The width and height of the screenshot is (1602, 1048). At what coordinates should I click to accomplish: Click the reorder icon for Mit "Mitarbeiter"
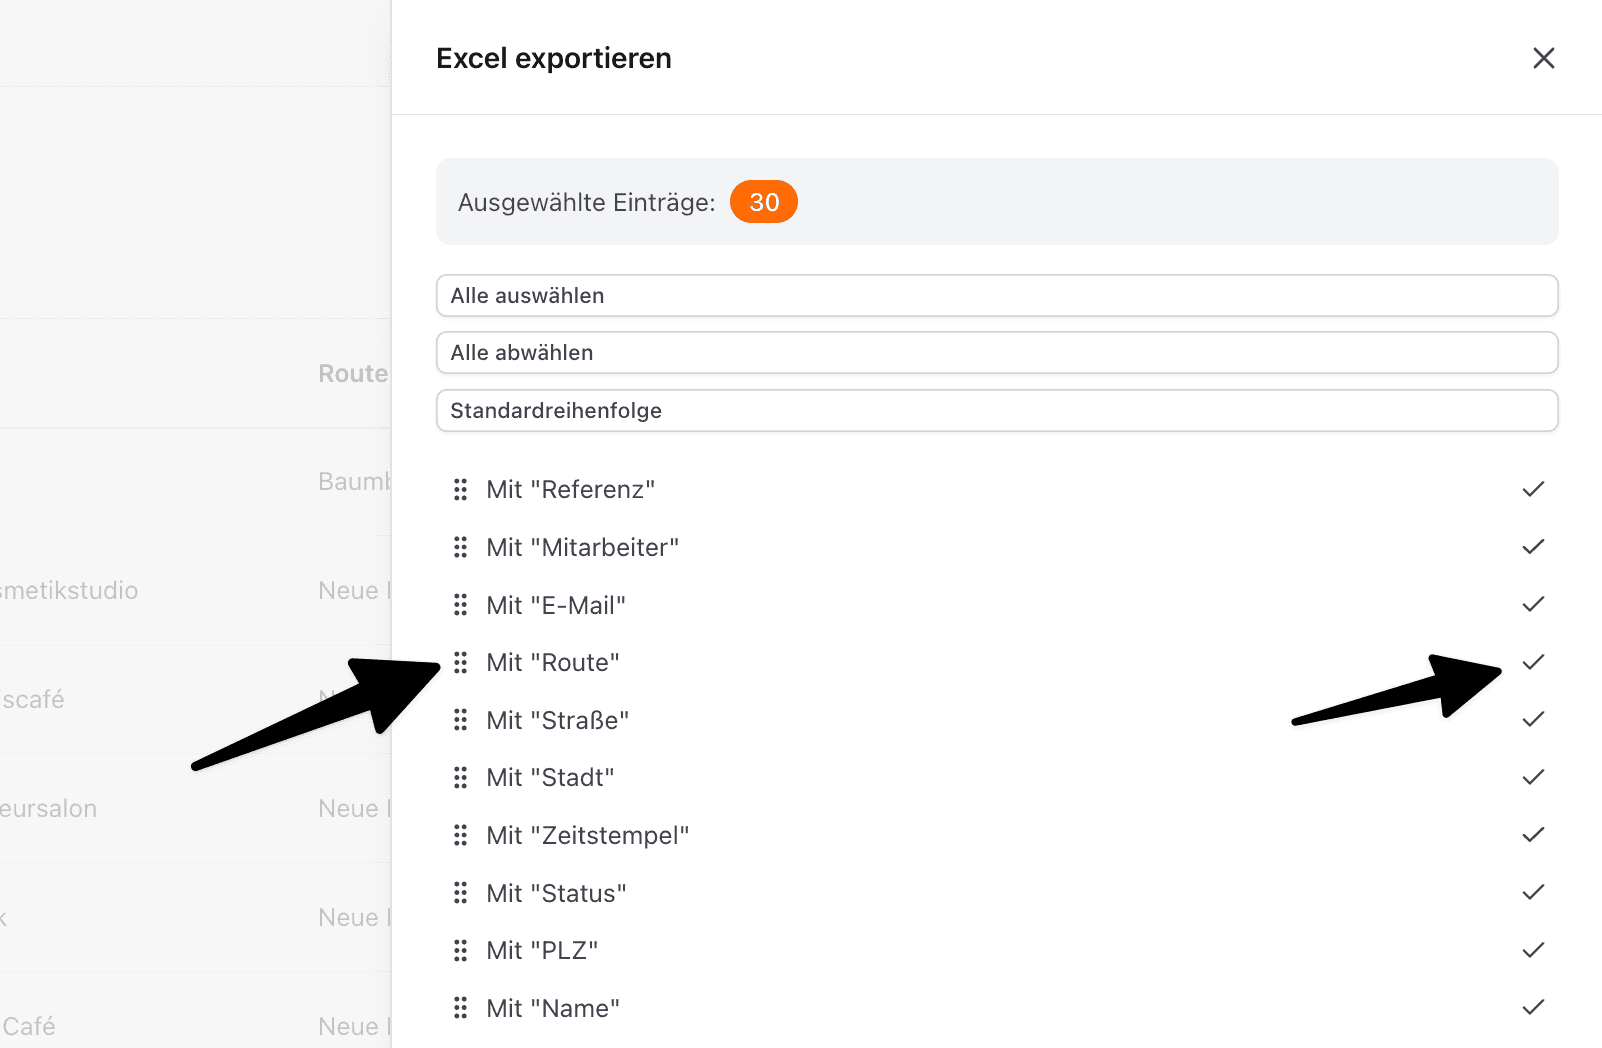tap(461, 547)
